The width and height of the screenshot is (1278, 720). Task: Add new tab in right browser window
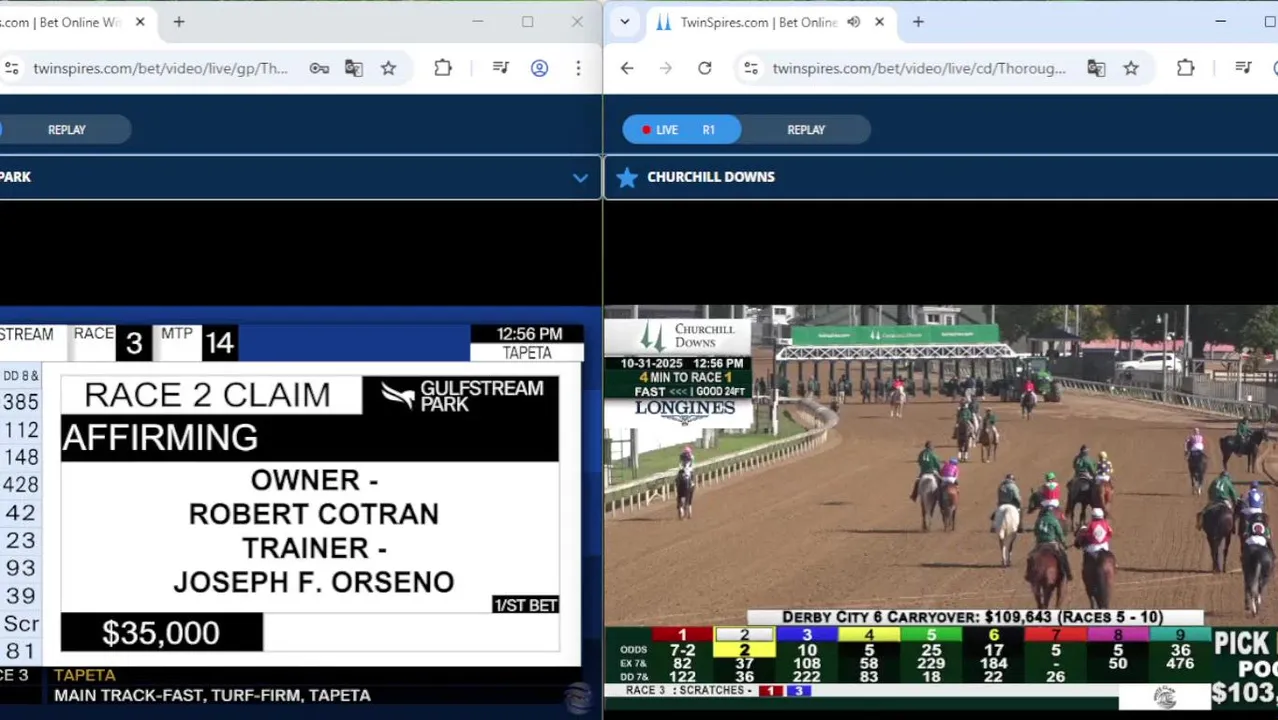[918, 22]
